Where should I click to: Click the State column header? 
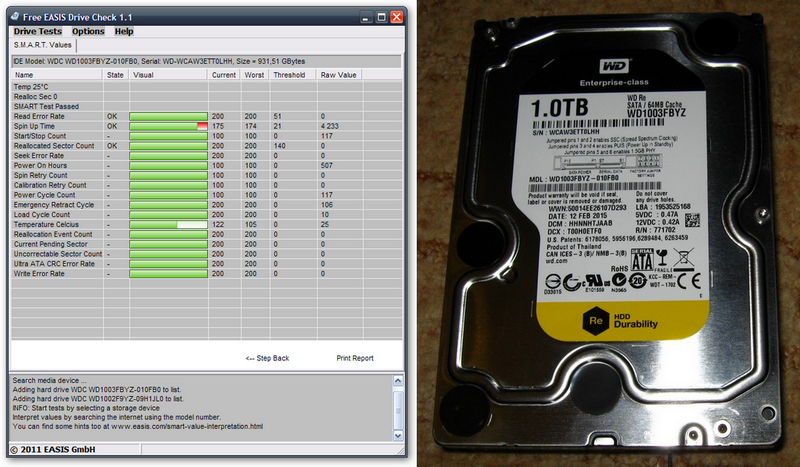click(116, 75)
